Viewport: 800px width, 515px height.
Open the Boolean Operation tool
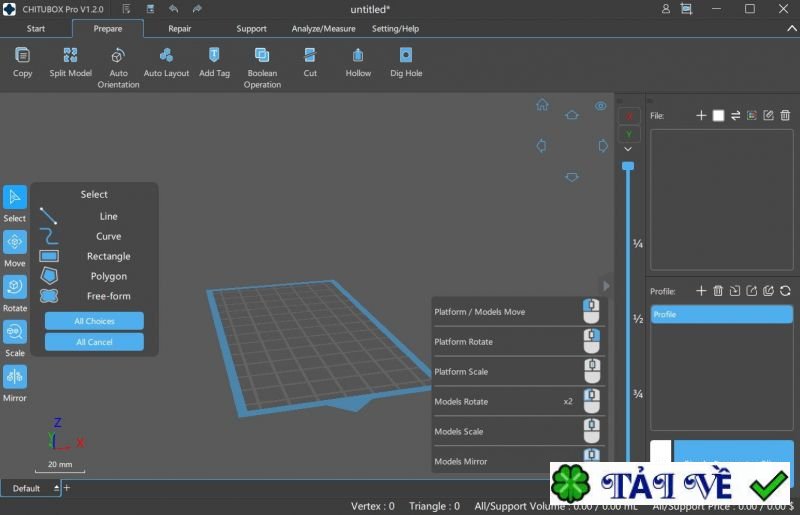click(261, 63)
